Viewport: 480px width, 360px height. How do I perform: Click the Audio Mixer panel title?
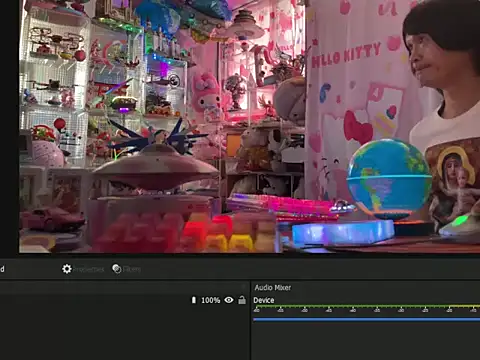pos(273,287)
